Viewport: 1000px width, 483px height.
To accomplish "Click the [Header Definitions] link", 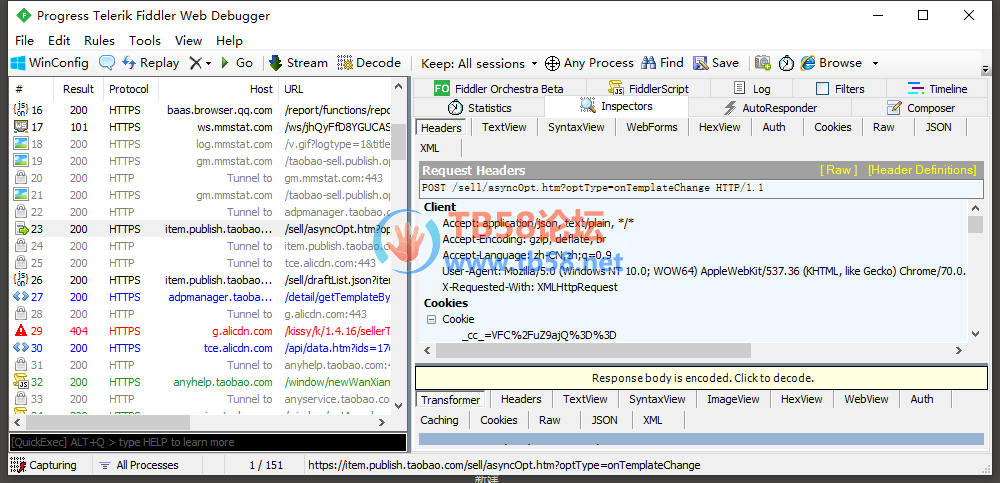I will (922, 170).
